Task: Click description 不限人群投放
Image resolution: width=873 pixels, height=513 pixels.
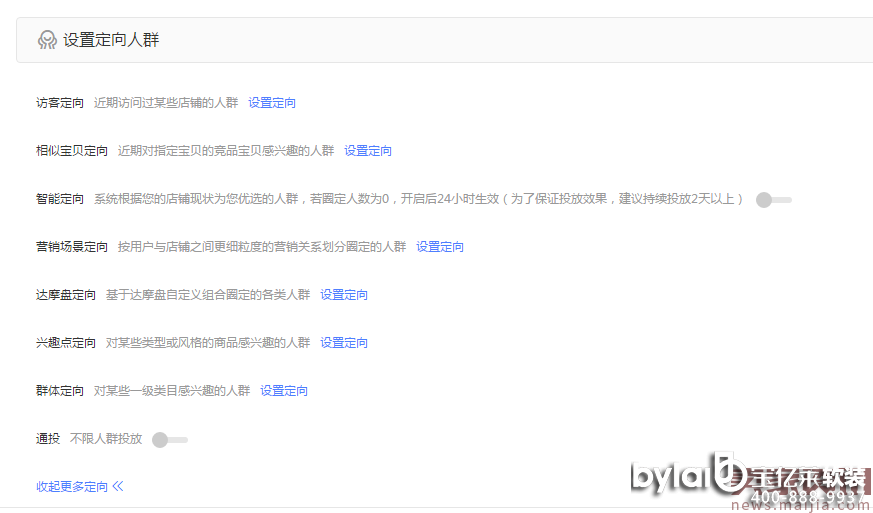Action: tap(106, 438)
